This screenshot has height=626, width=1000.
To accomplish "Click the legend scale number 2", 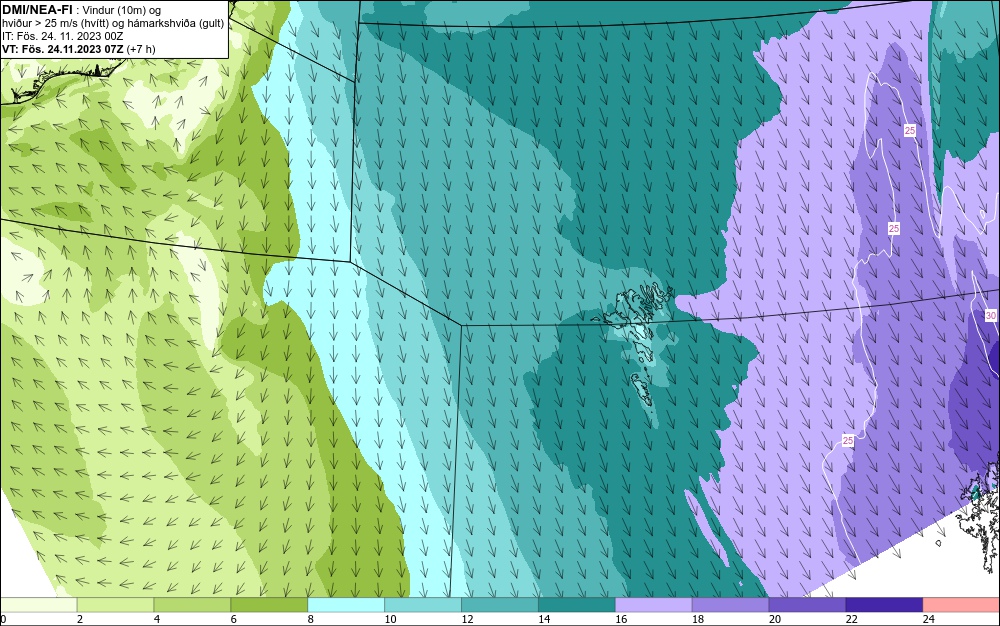I will [x=80, y=619].
